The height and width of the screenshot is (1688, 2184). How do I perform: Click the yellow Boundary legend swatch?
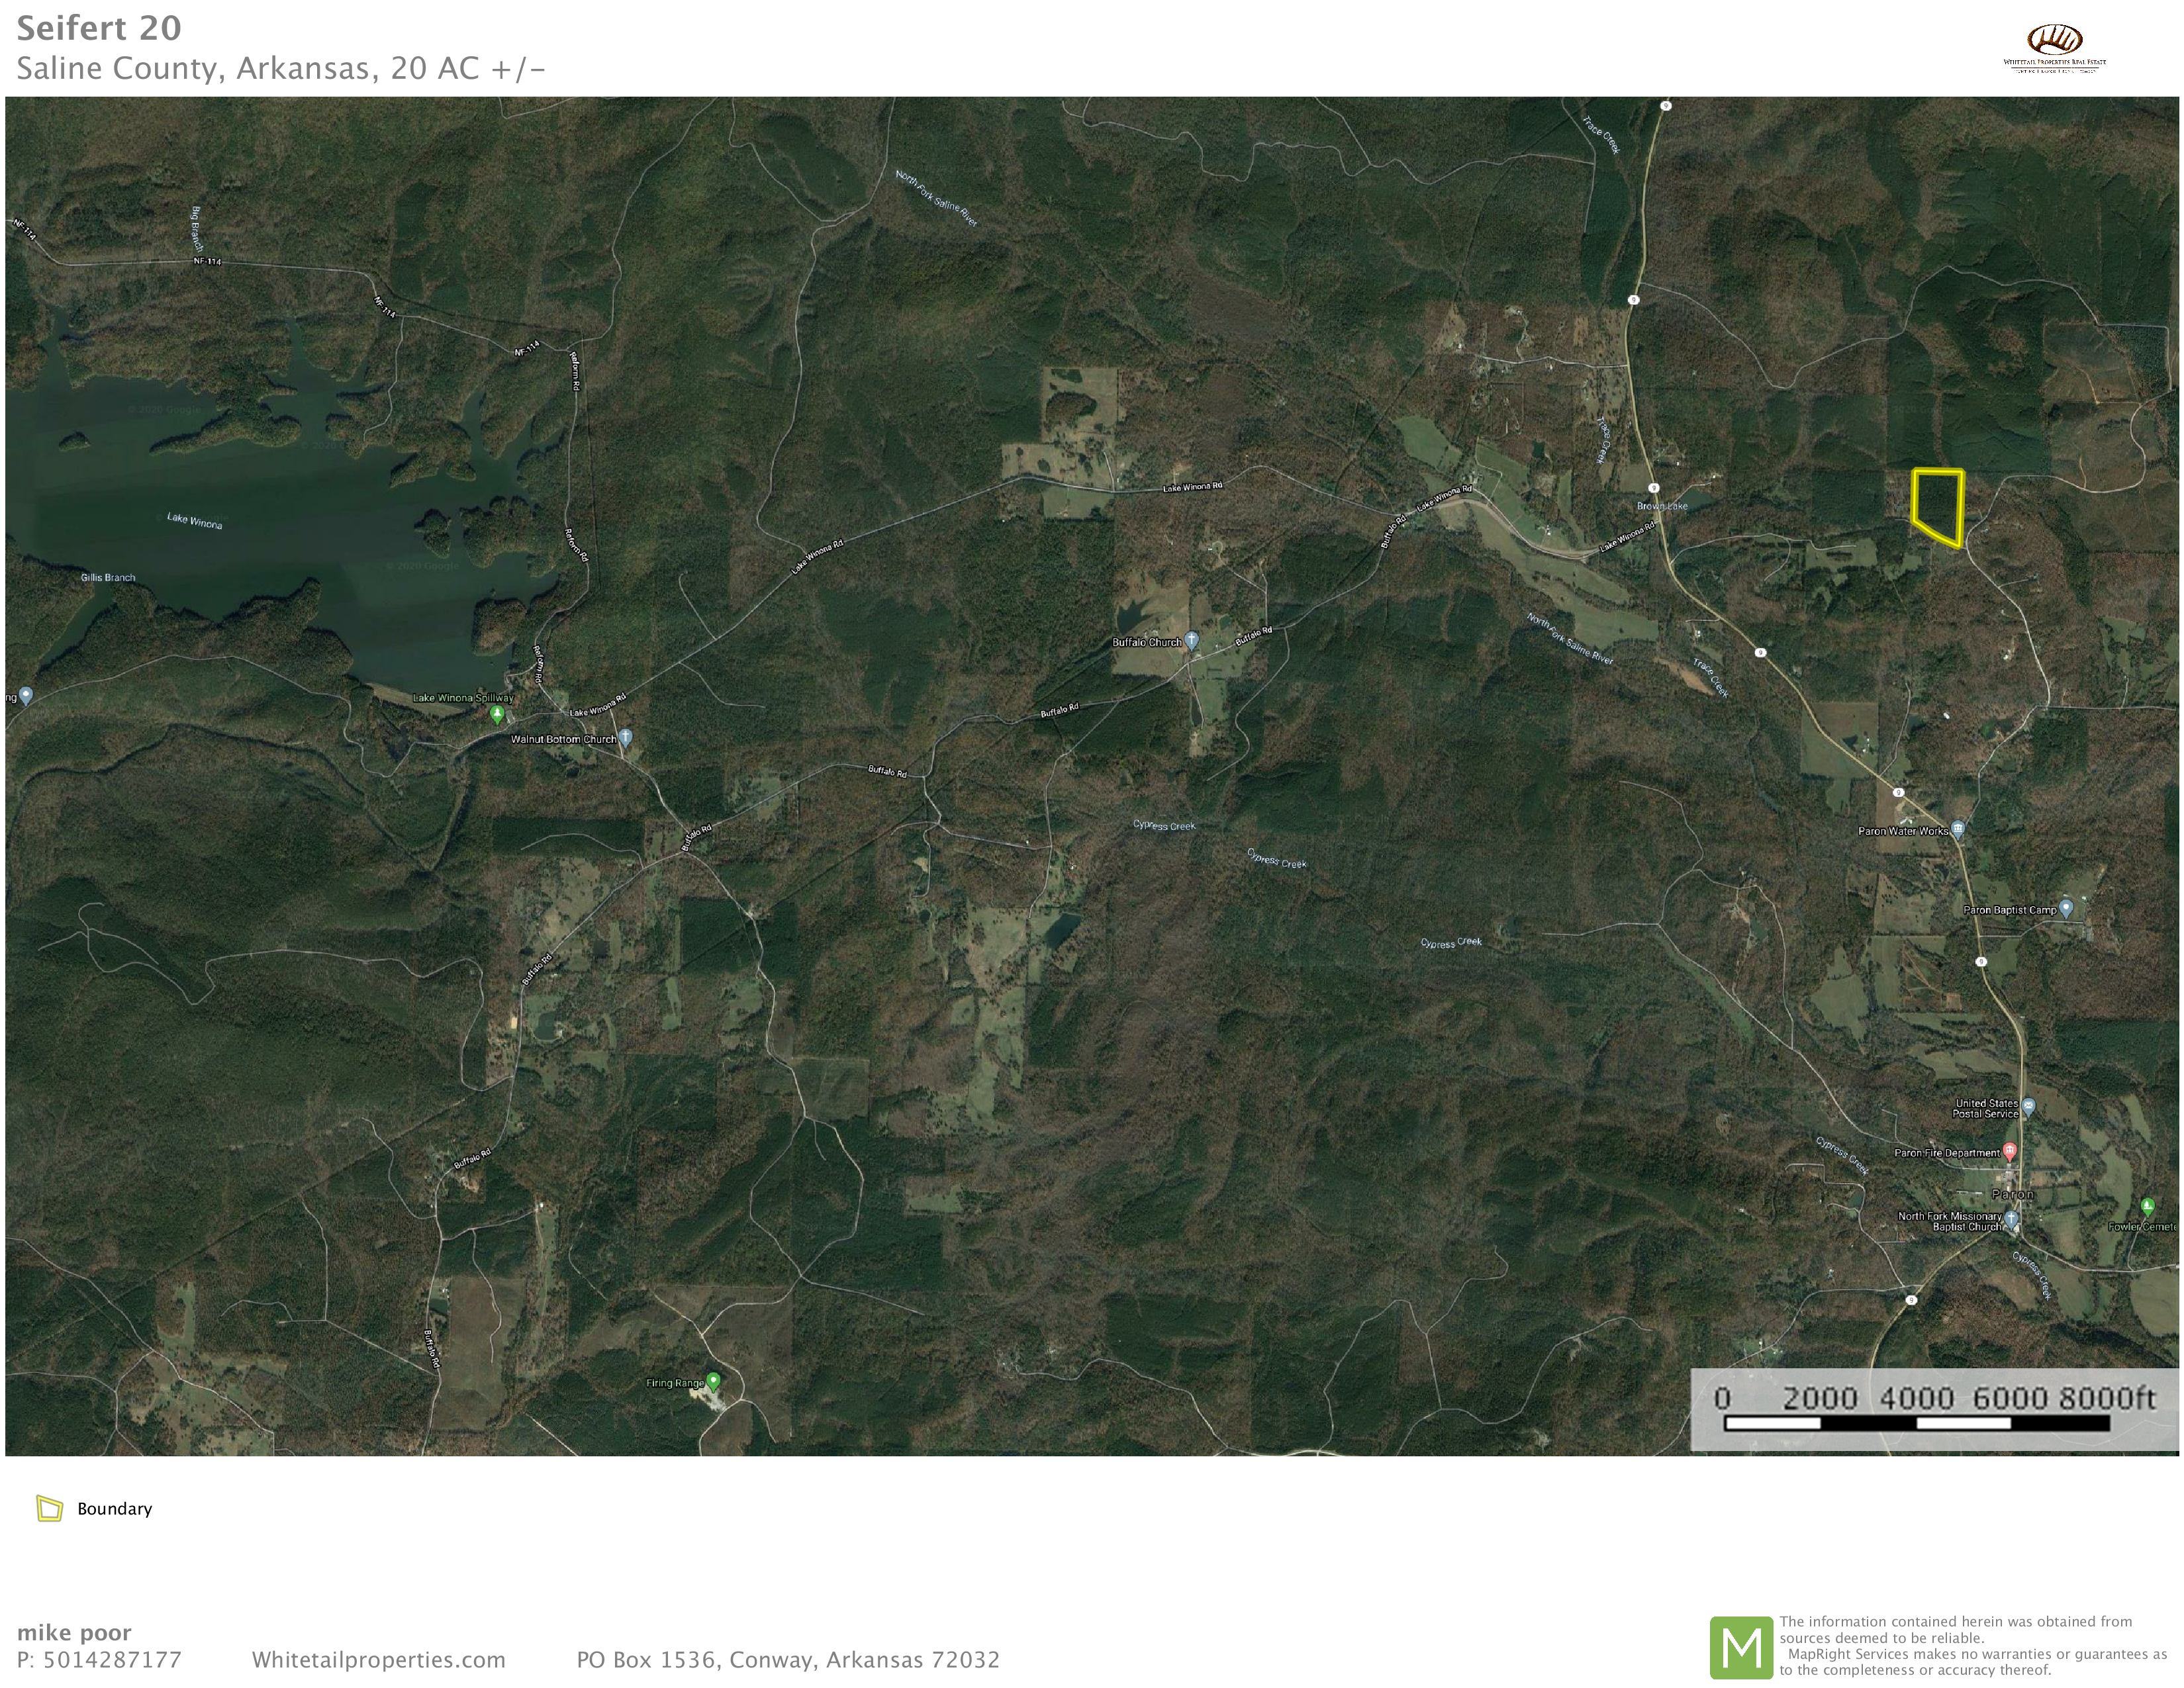pos(49,1508)
